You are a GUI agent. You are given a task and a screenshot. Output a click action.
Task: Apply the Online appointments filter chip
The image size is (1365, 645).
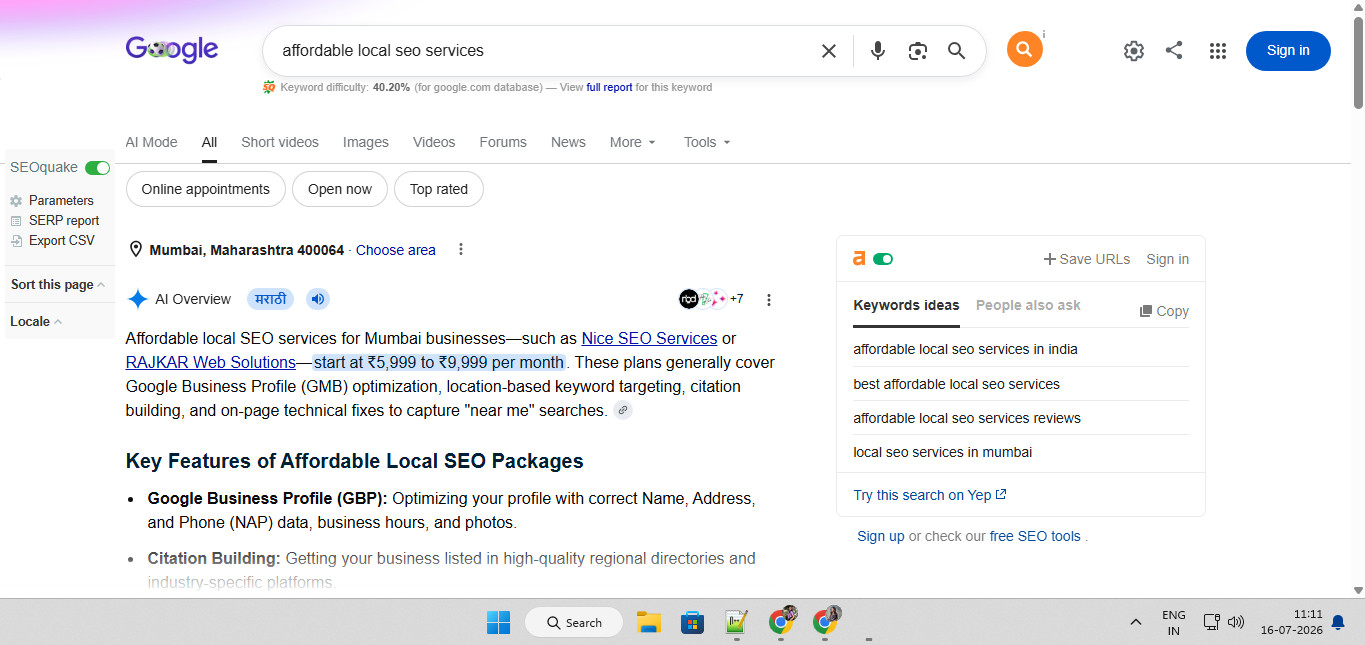point(206,189)
